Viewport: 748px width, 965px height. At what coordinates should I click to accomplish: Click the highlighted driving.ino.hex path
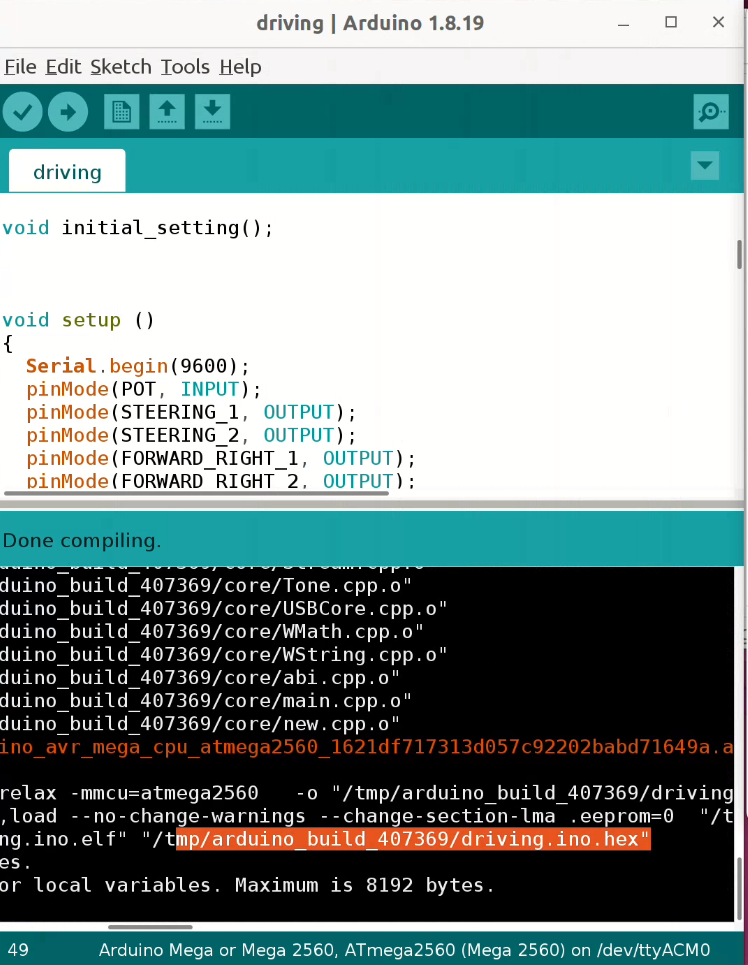[x=413, y=839]
